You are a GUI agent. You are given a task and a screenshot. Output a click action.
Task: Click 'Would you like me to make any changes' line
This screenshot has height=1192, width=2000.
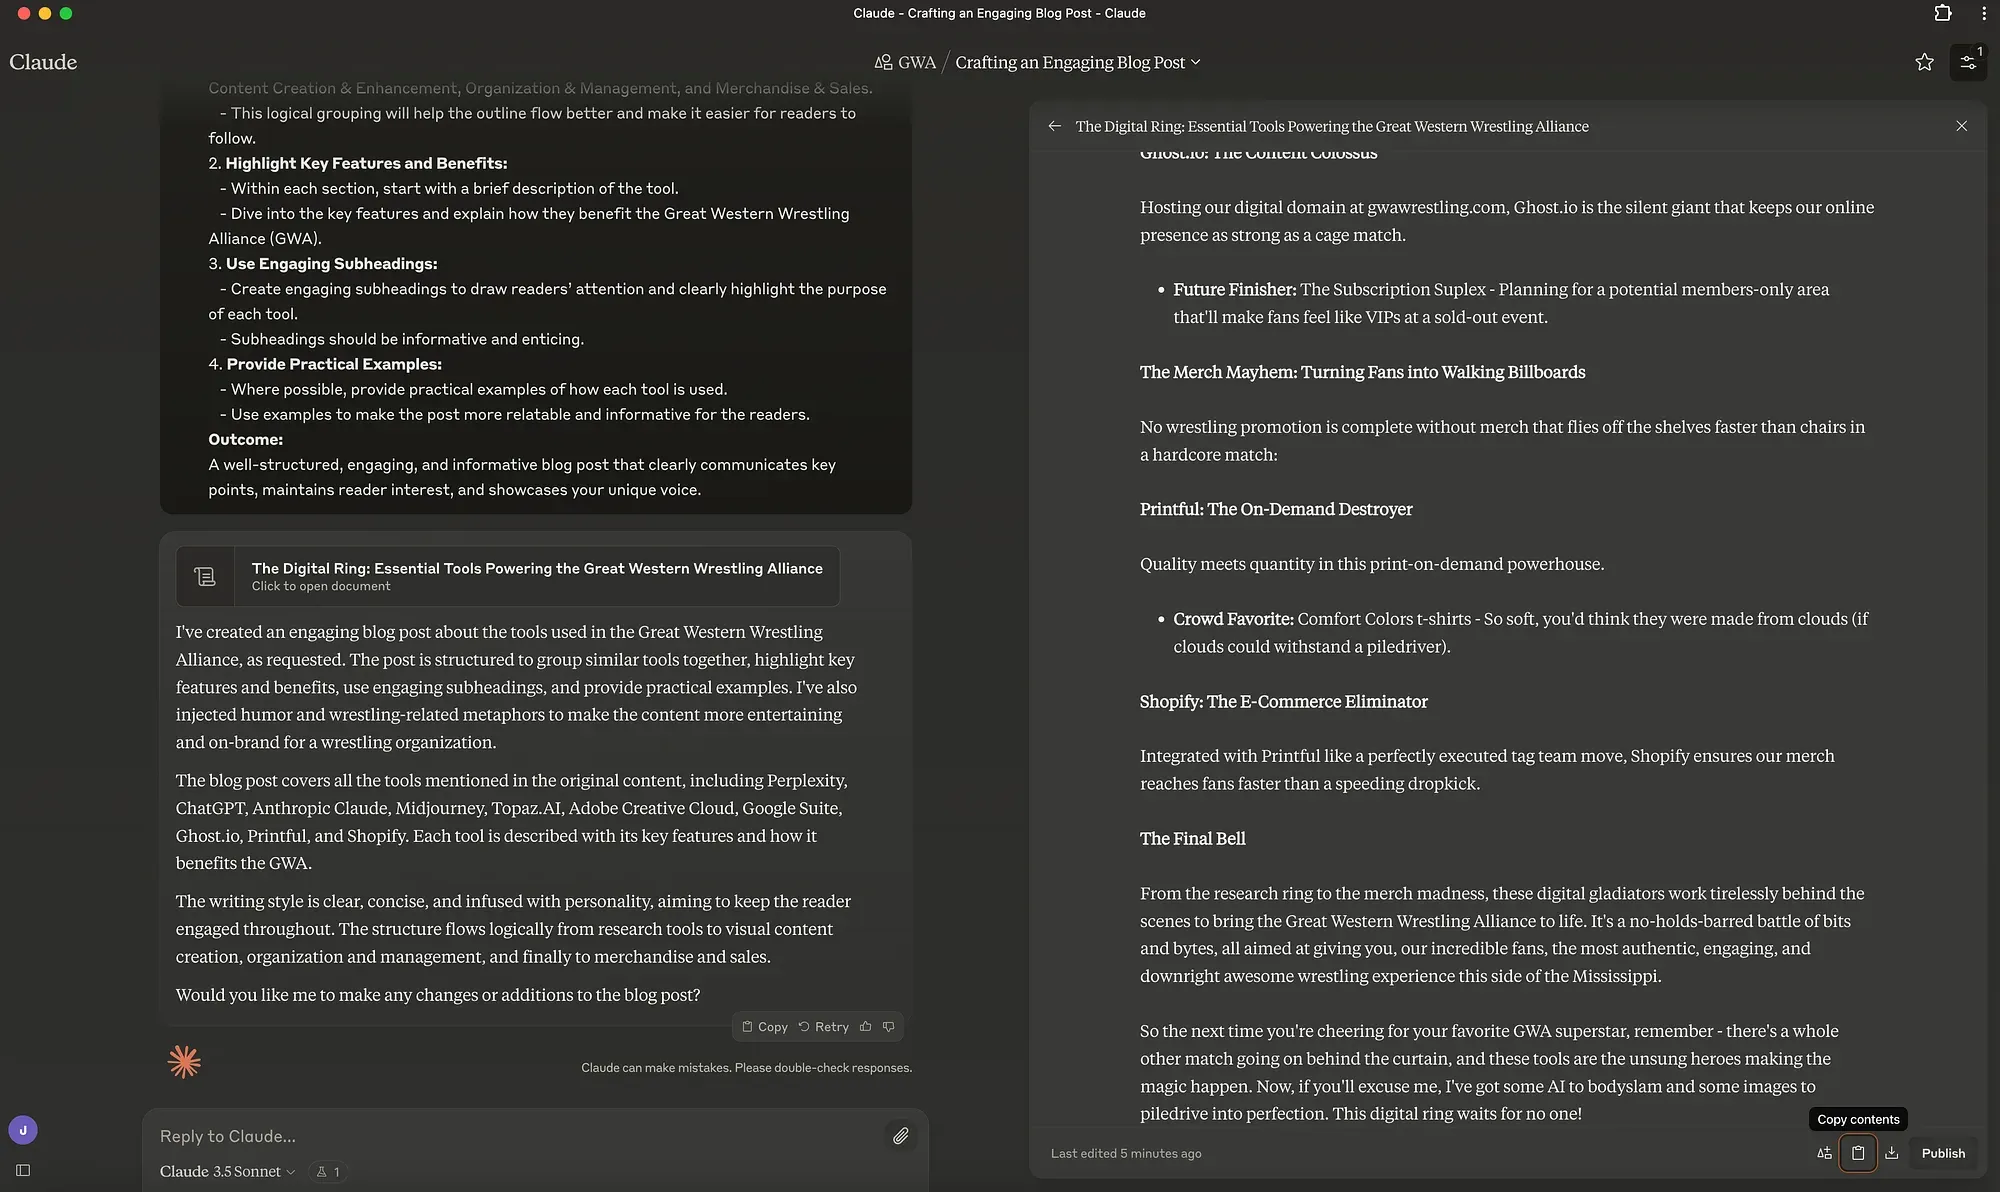point(438,995)
